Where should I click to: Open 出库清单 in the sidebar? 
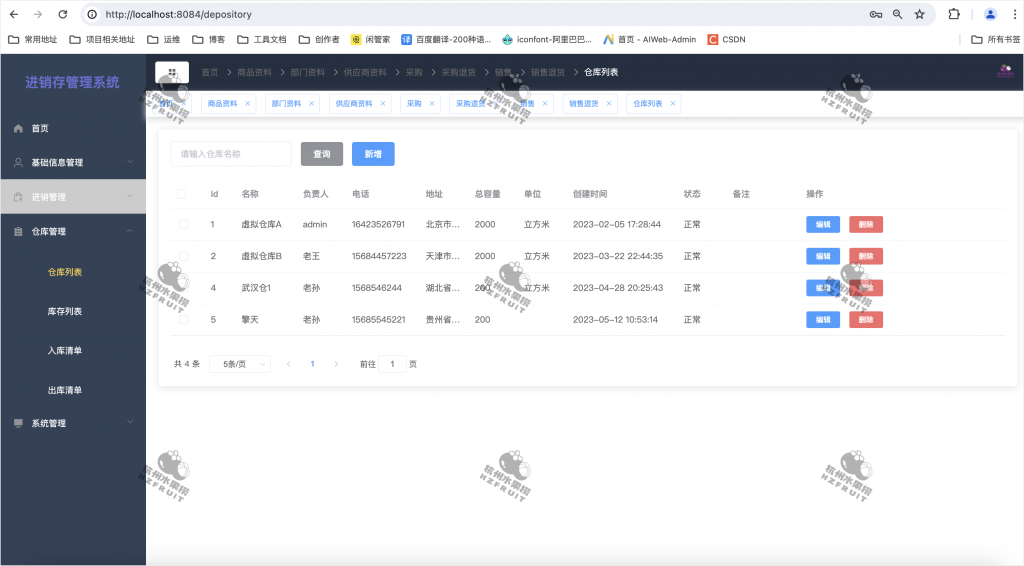[65, 390]
